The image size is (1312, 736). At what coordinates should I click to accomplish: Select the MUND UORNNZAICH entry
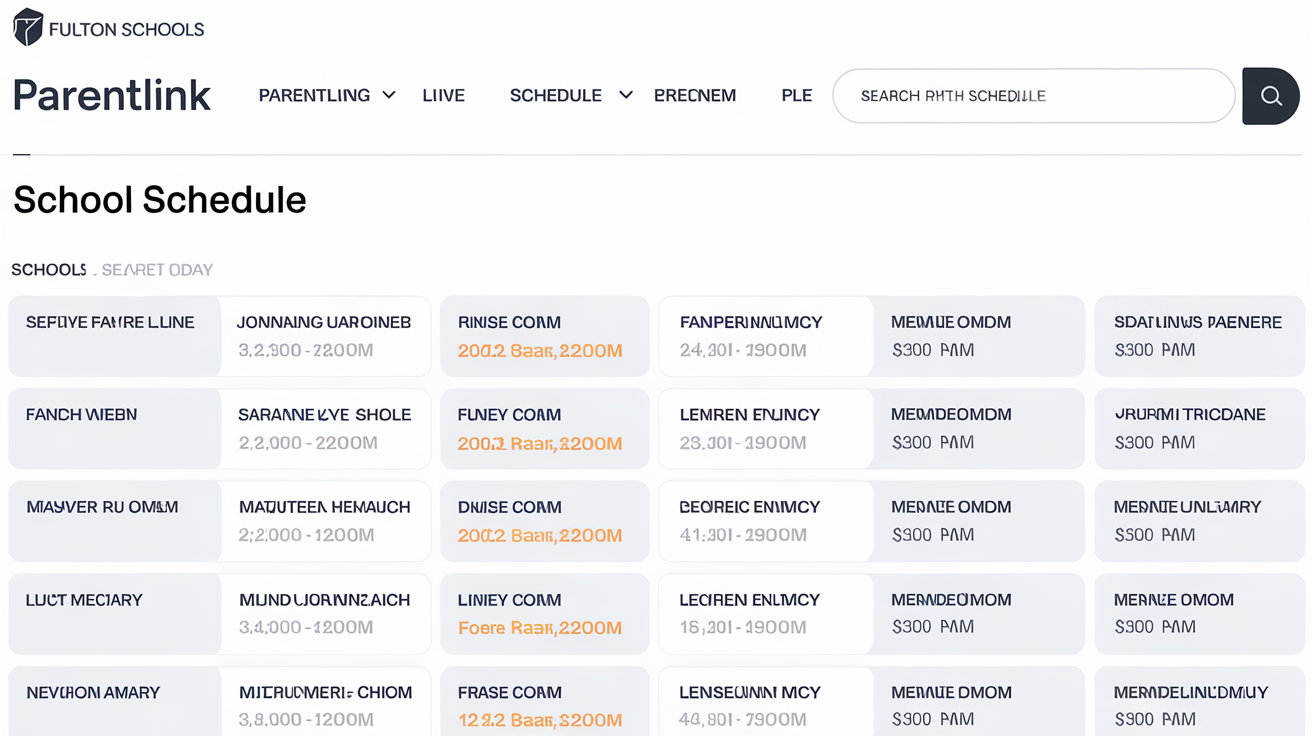click(x=325, y=614)
